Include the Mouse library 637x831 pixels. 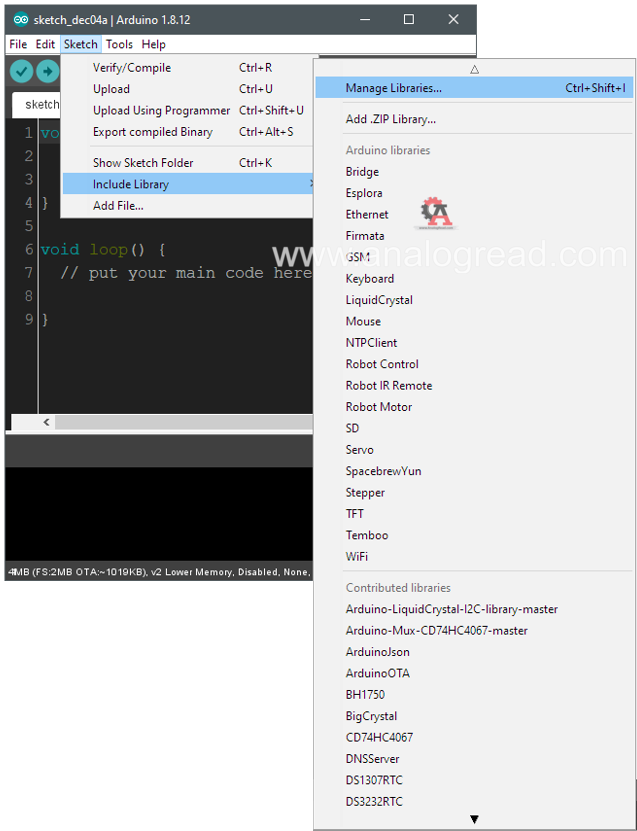click(x=474, y=321)
